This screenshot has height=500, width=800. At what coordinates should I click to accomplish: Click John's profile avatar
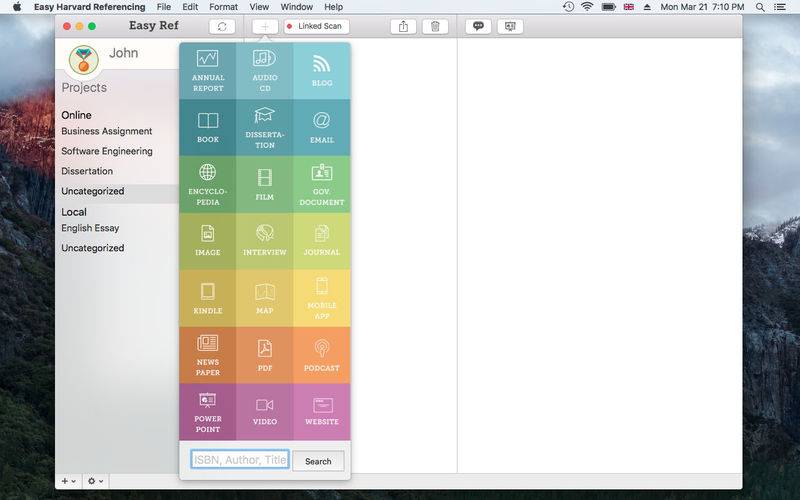click(x=83, y=60)
